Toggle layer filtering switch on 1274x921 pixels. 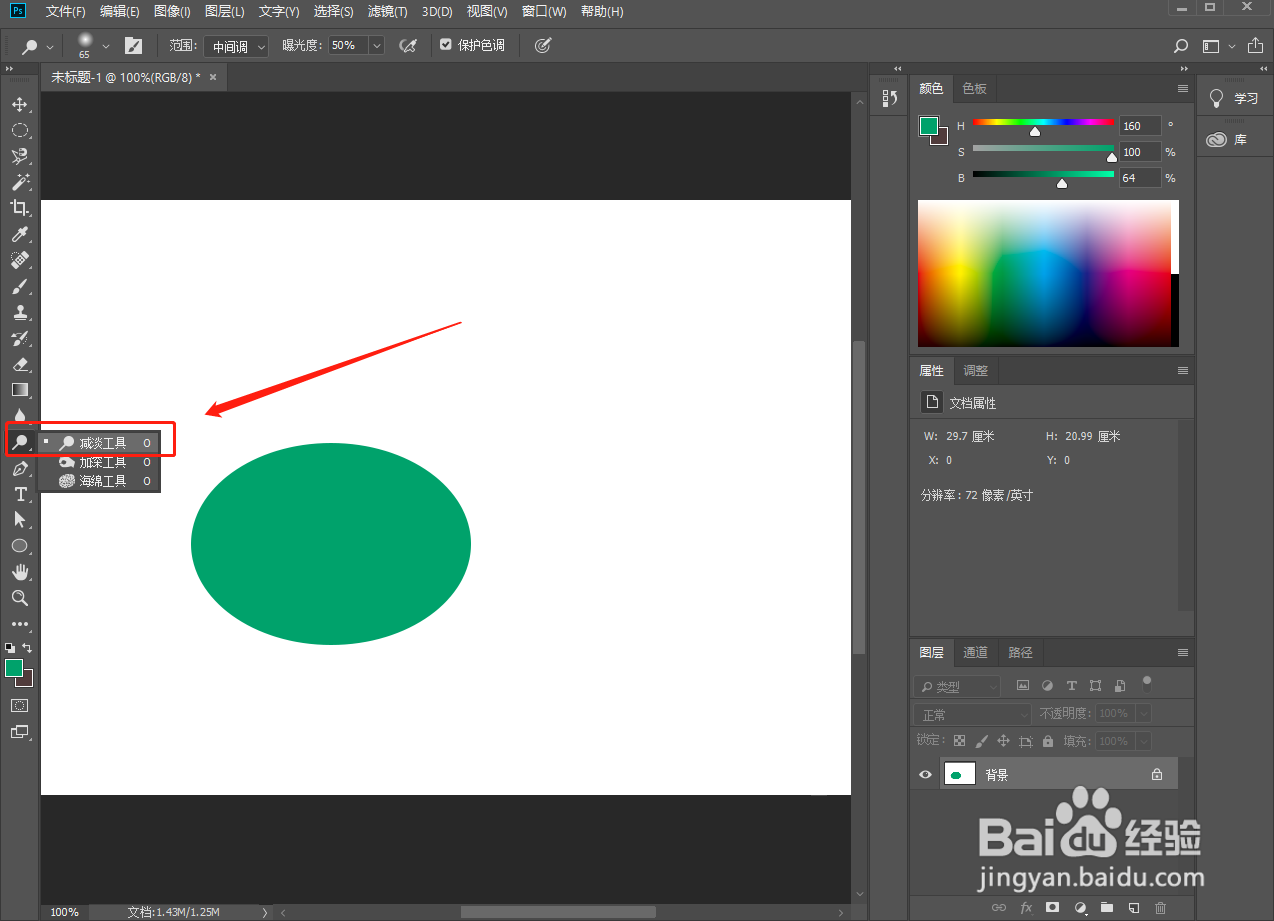[x=1147, y=684]
